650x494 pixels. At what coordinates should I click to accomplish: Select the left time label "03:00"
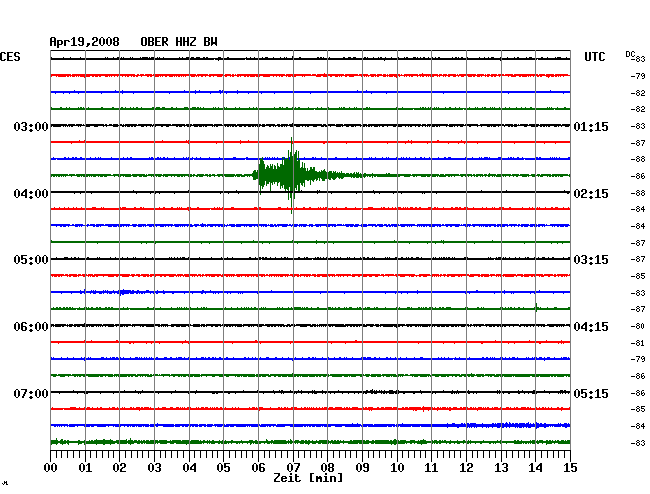(31, 126)
